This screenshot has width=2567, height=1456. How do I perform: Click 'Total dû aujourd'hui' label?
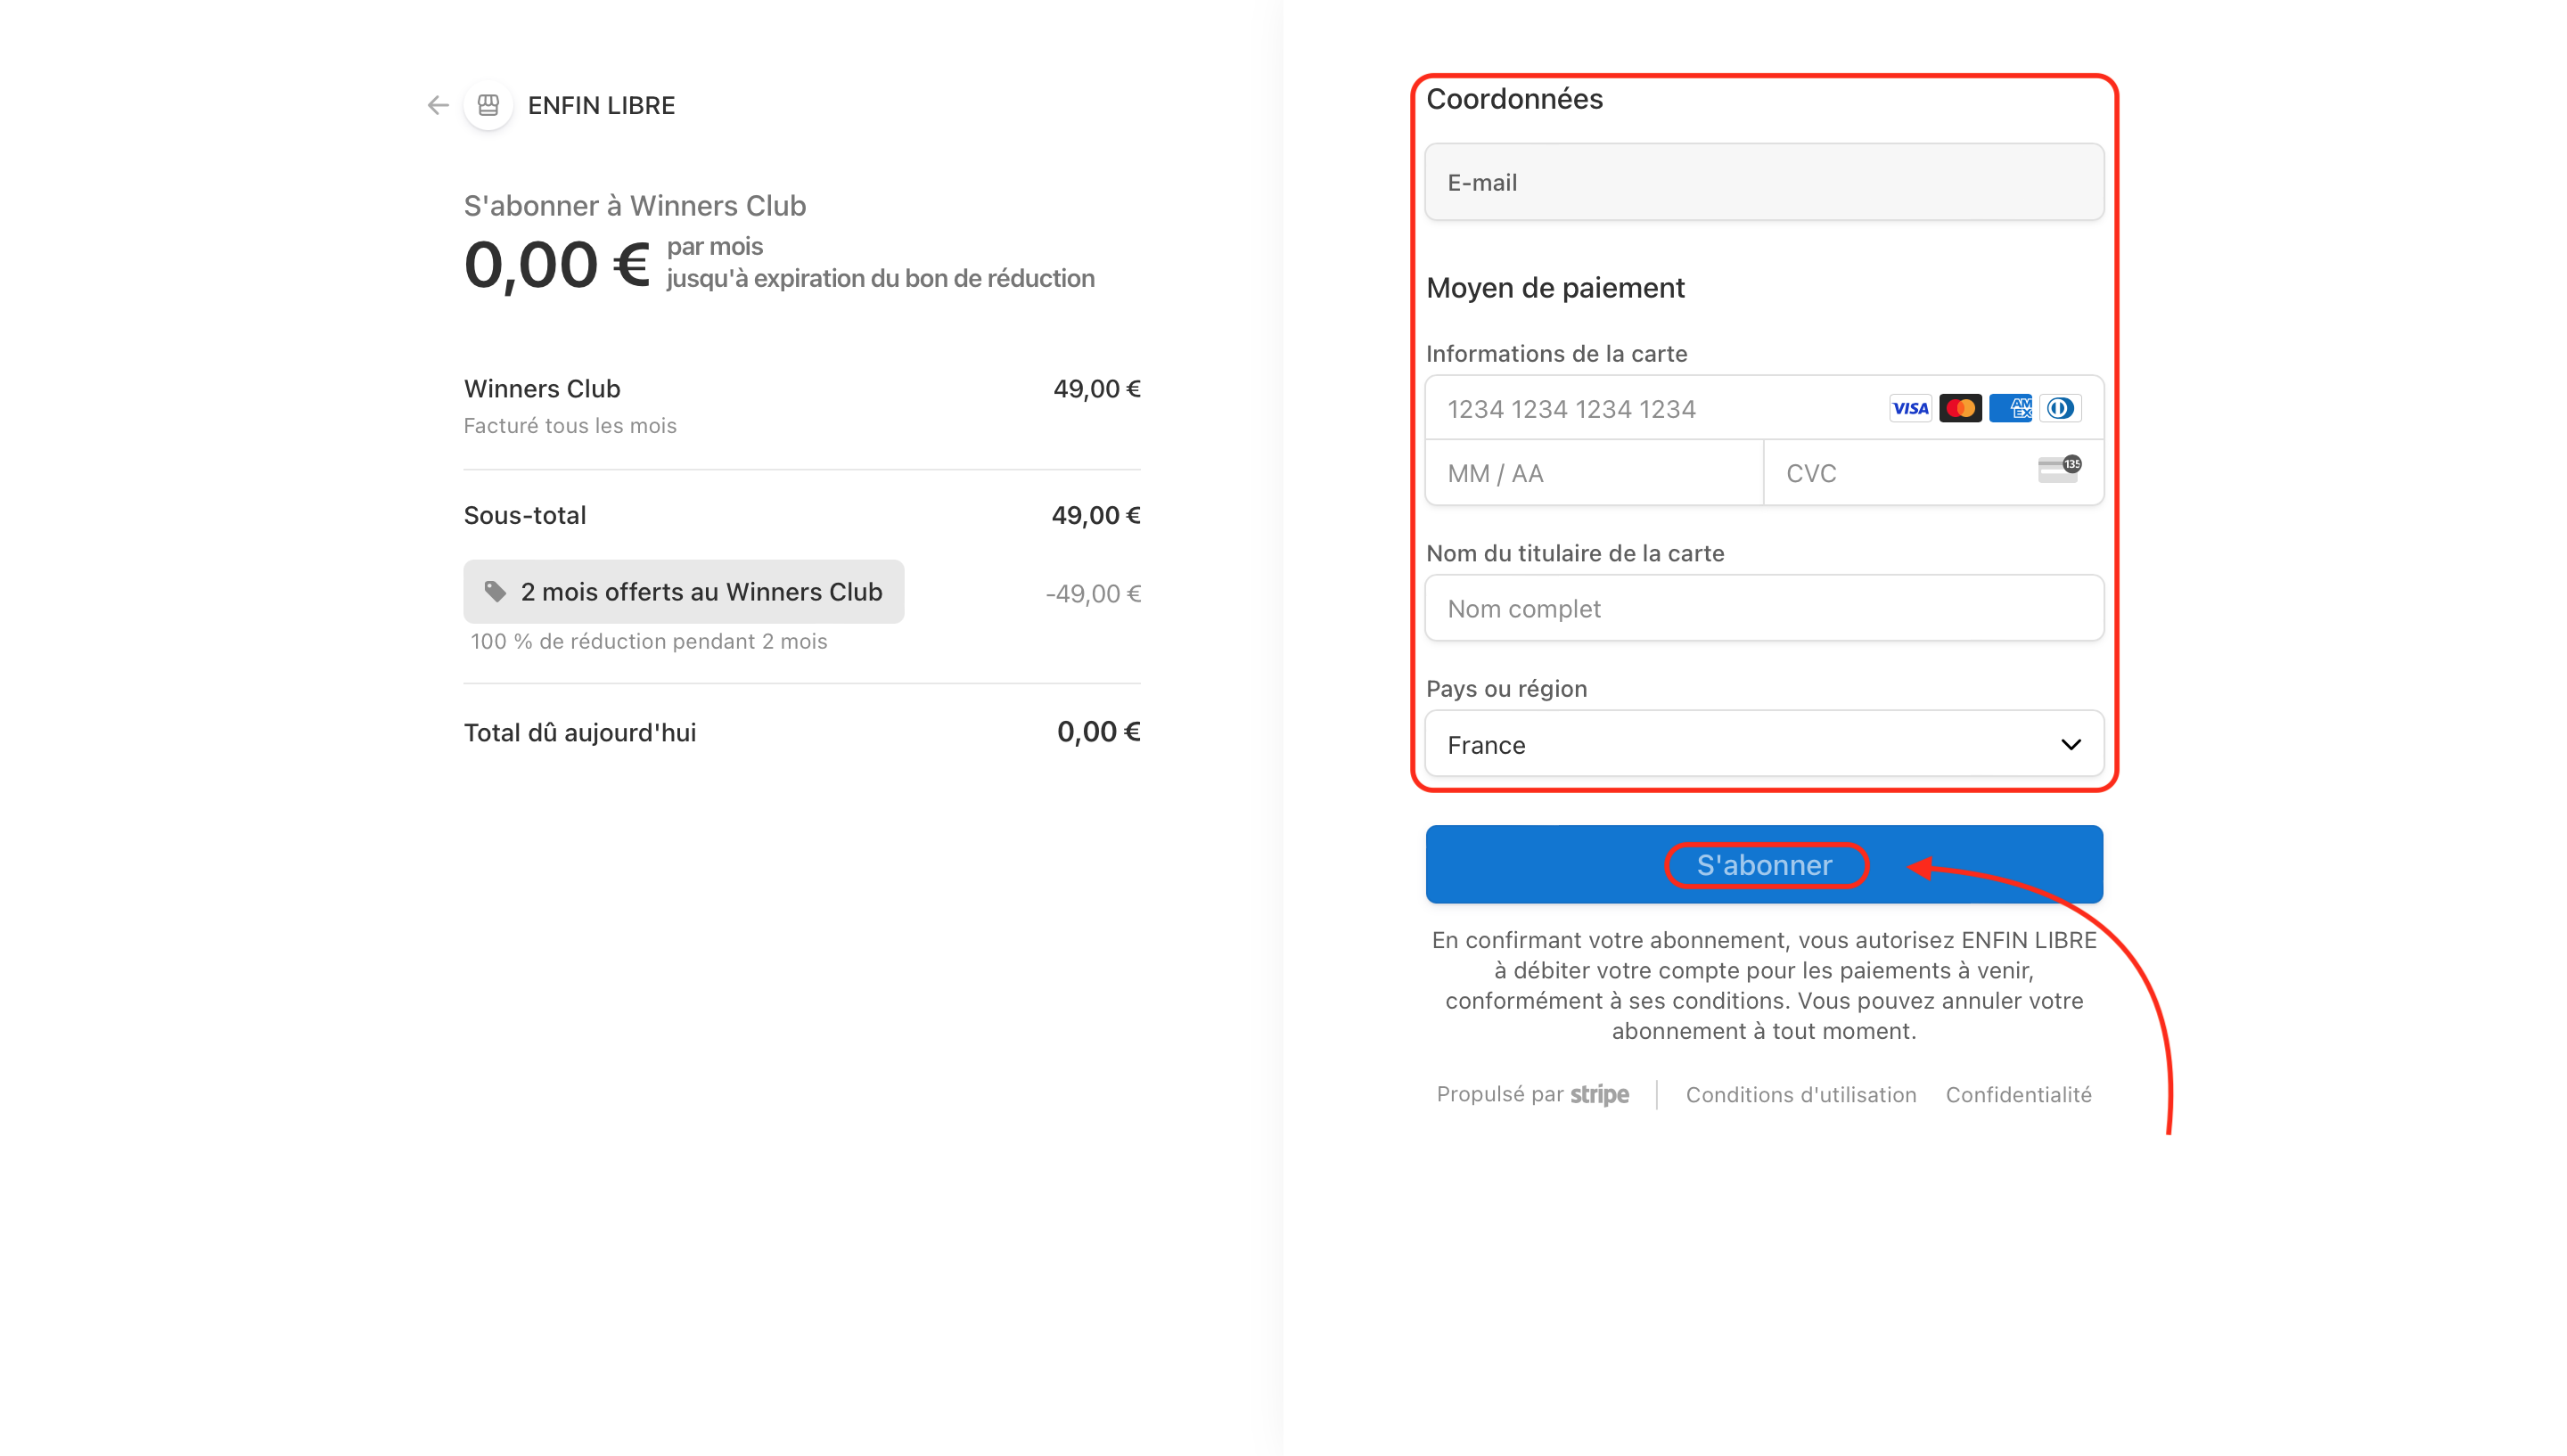580,733
